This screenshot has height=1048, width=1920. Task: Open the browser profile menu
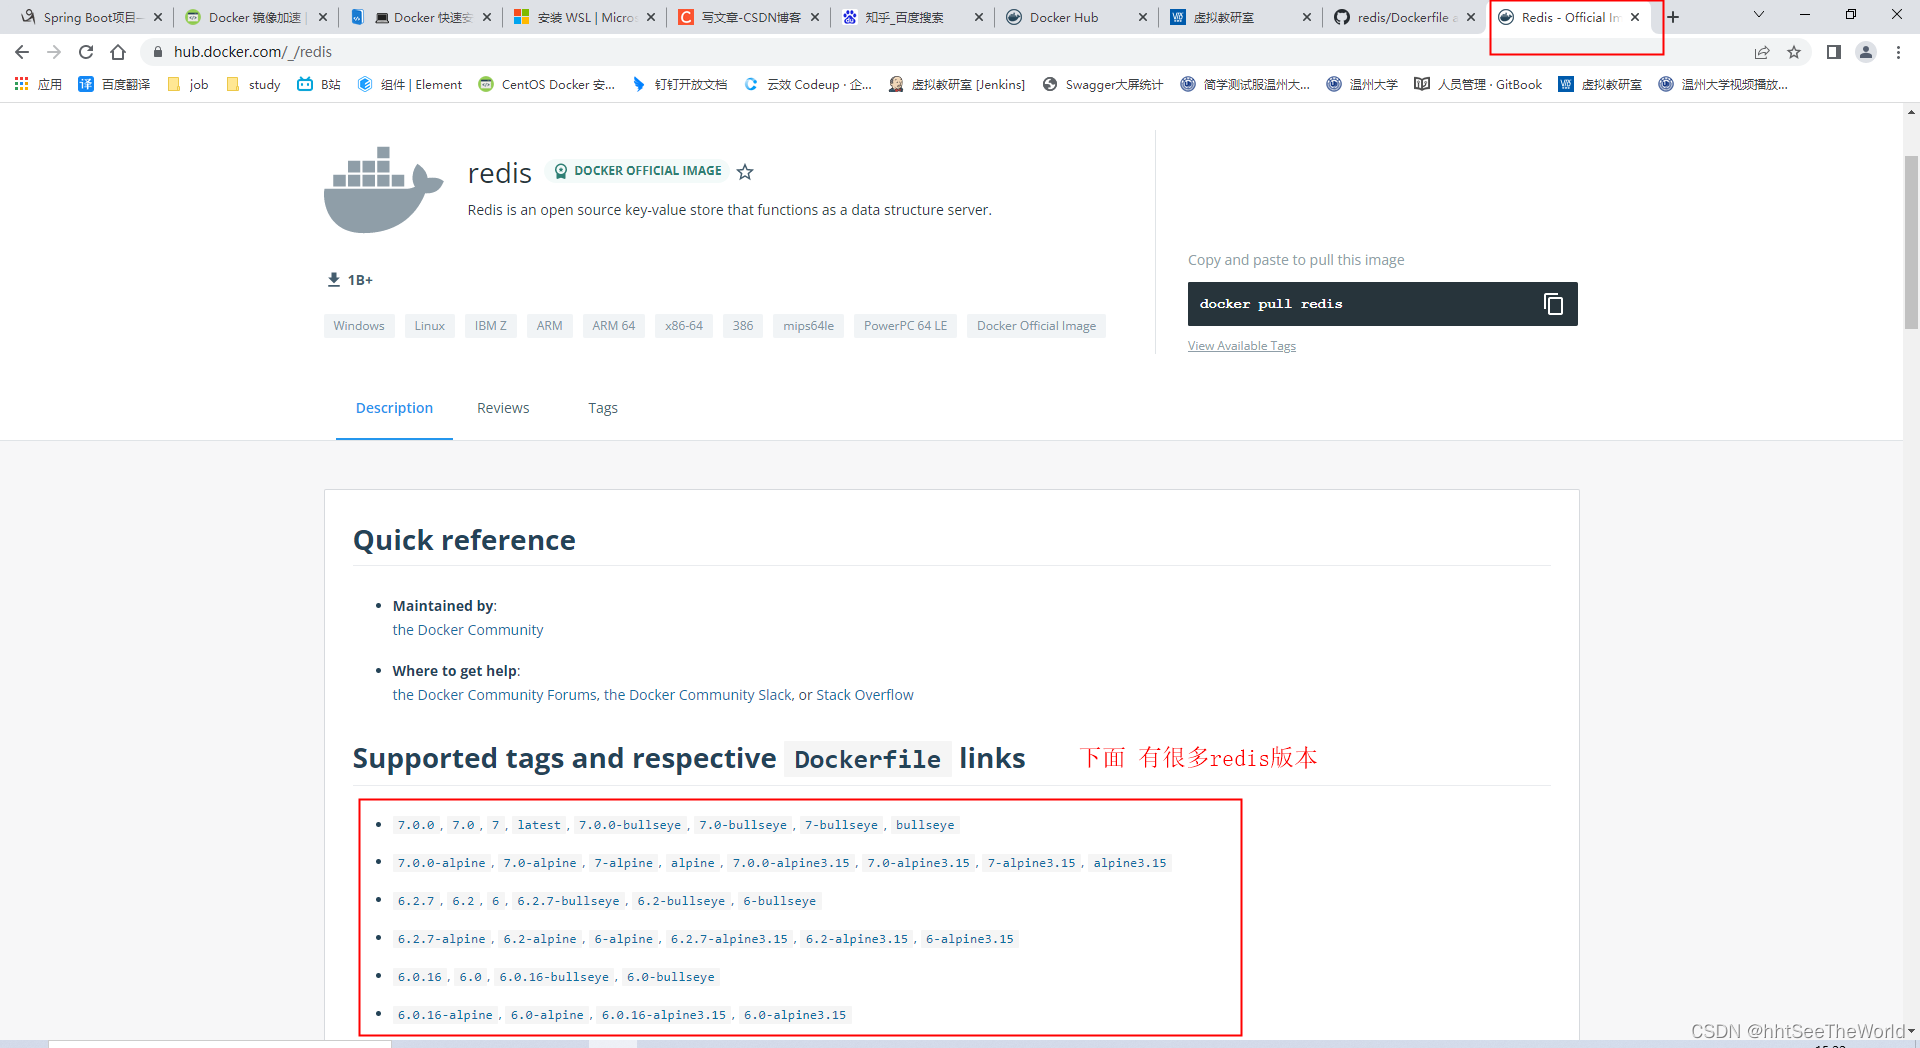pyautogui.click(x=1866, y=52)
